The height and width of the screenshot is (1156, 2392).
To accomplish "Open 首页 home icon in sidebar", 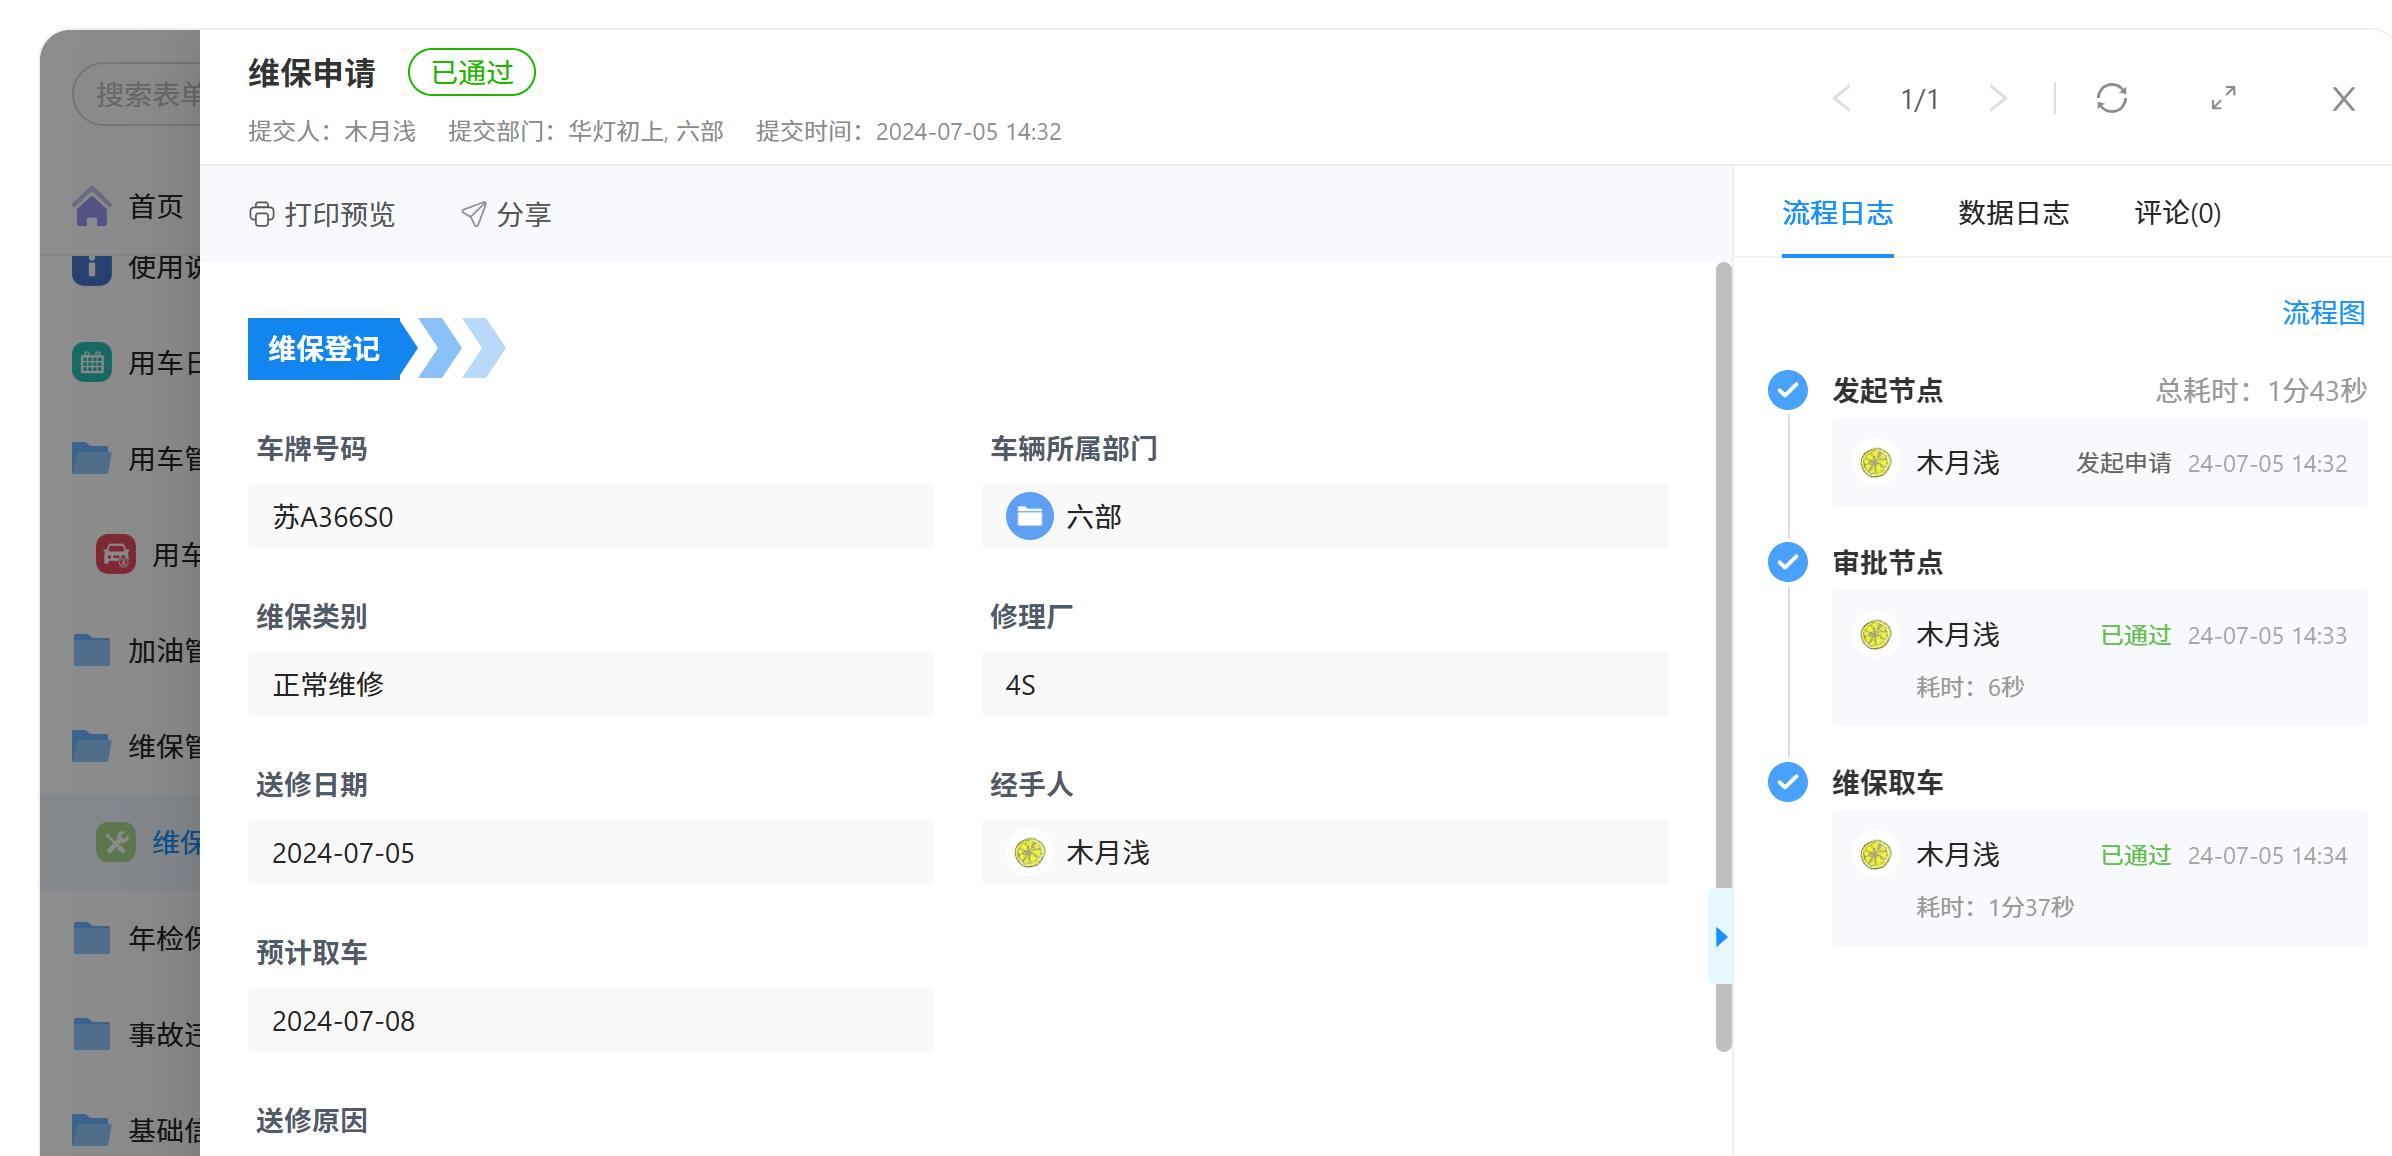I will [x=92, y=207].
